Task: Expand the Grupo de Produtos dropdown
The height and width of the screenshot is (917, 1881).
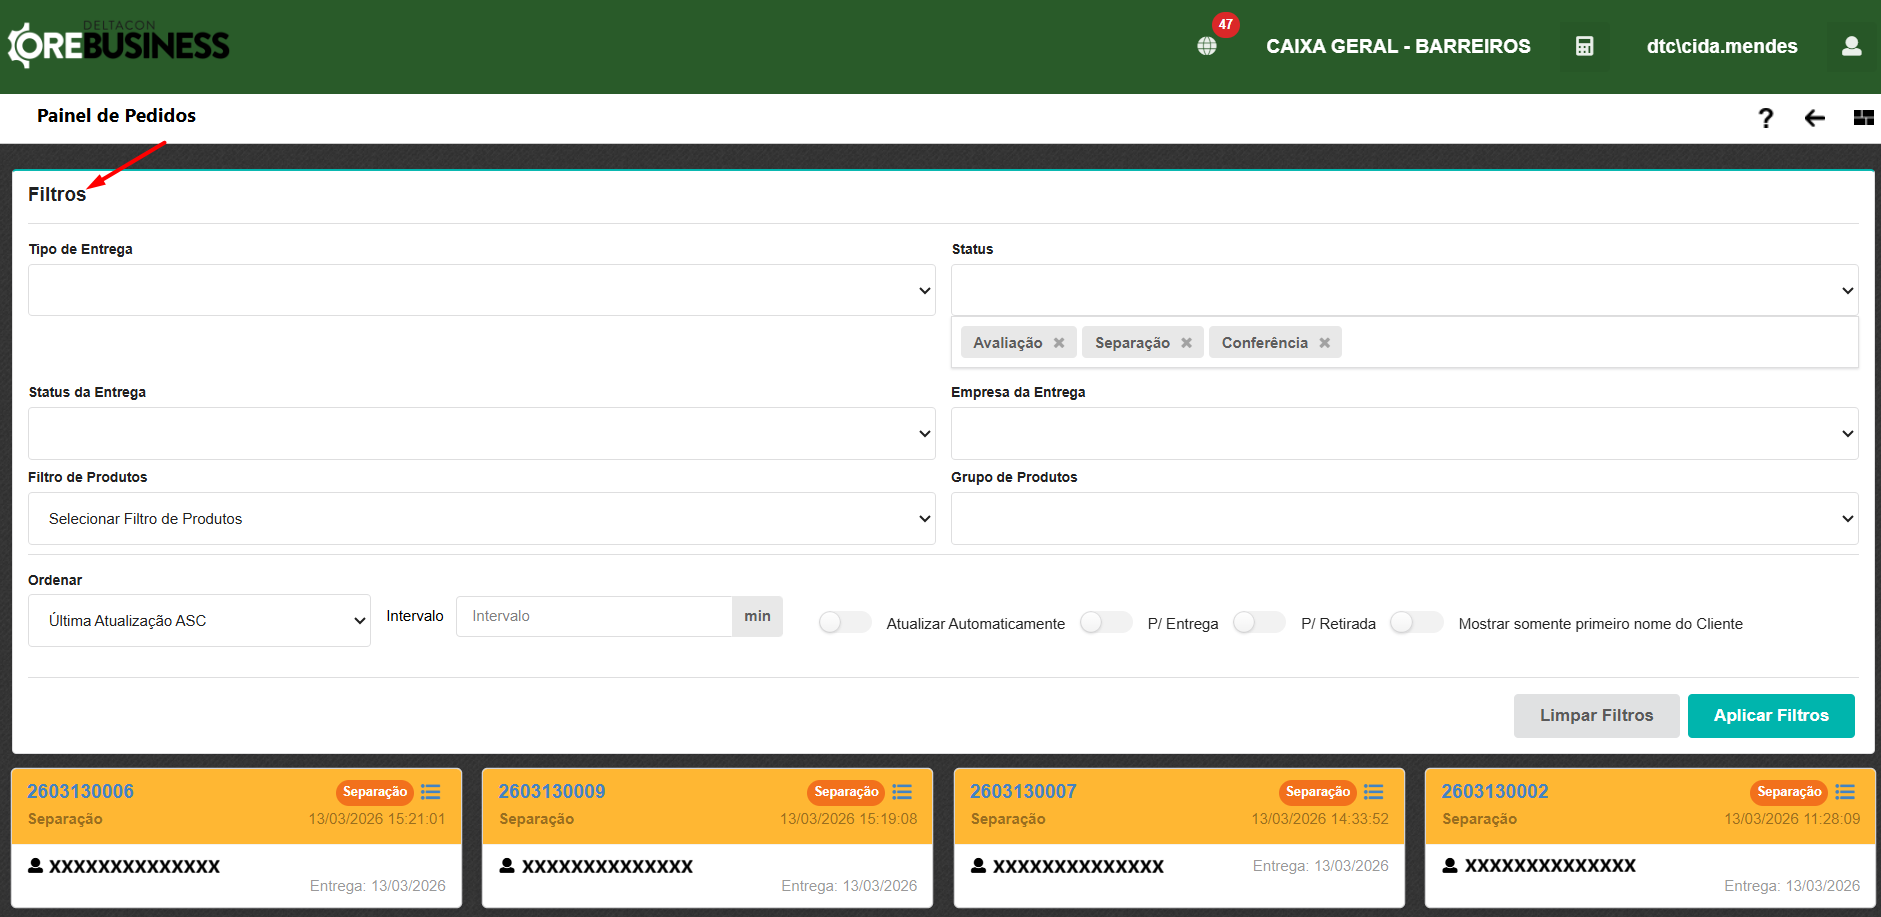Action: pos(1404,519)
